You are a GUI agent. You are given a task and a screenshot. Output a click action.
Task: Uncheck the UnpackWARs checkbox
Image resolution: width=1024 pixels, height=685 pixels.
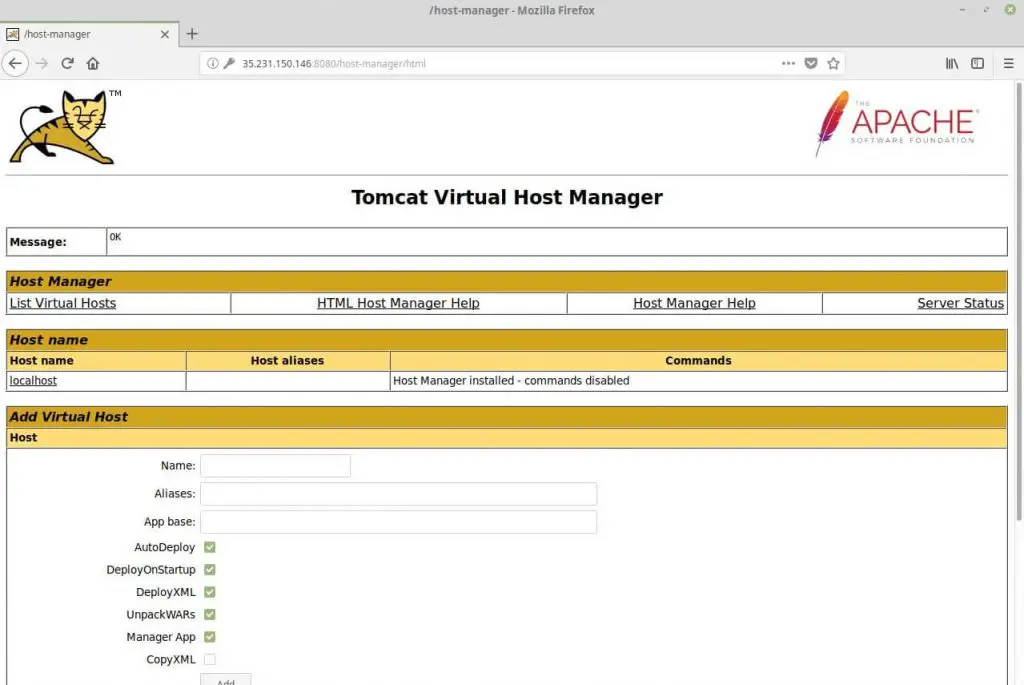click(x=210, y=614)
